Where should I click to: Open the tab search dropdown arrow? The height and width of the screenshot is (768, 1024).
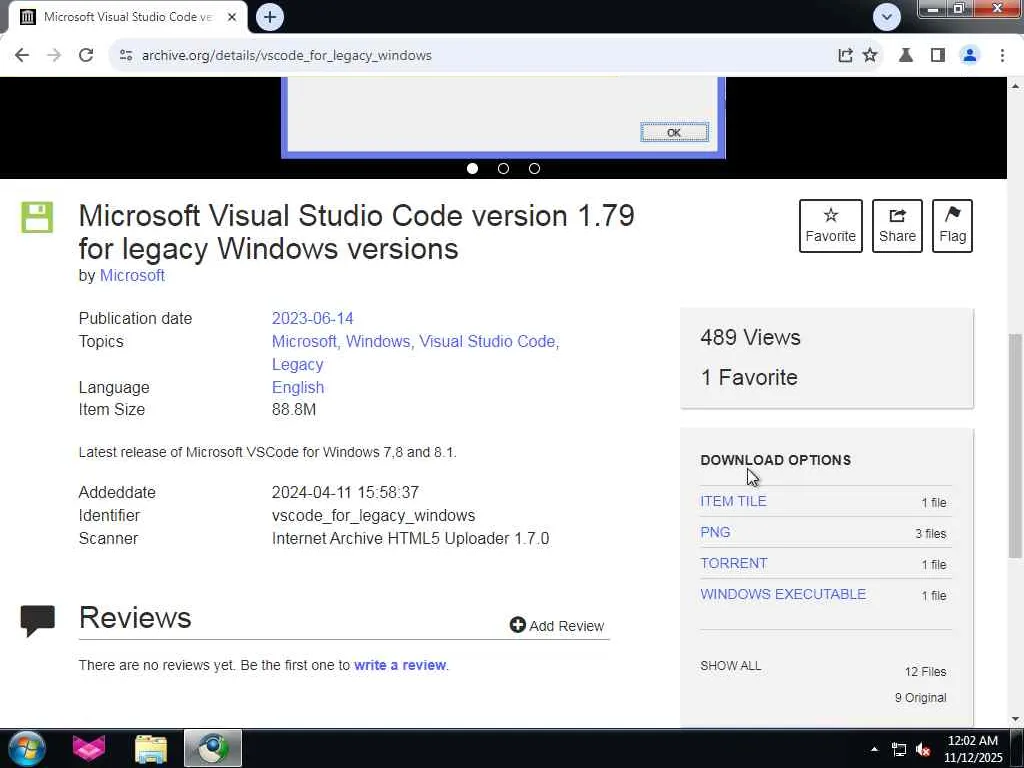[886, 17]
